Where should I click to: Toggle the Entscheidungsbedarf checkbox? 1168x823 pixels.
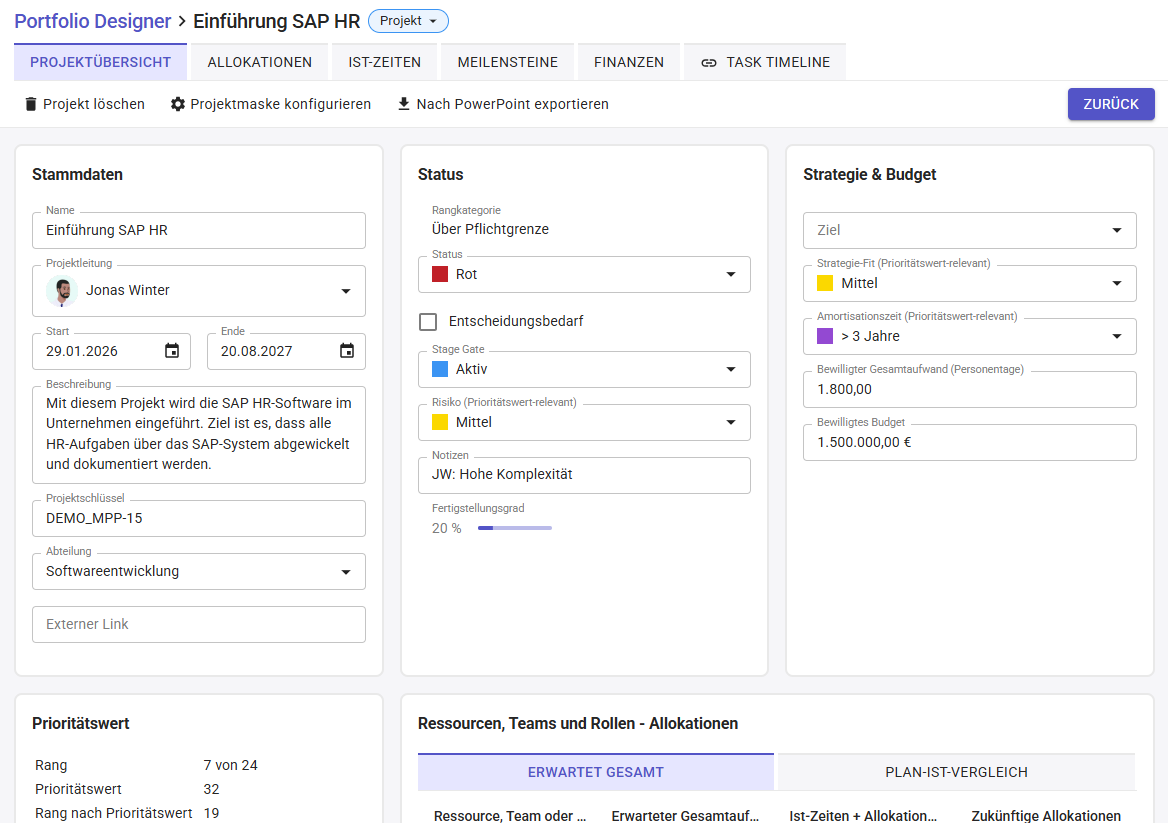point(428,322)
